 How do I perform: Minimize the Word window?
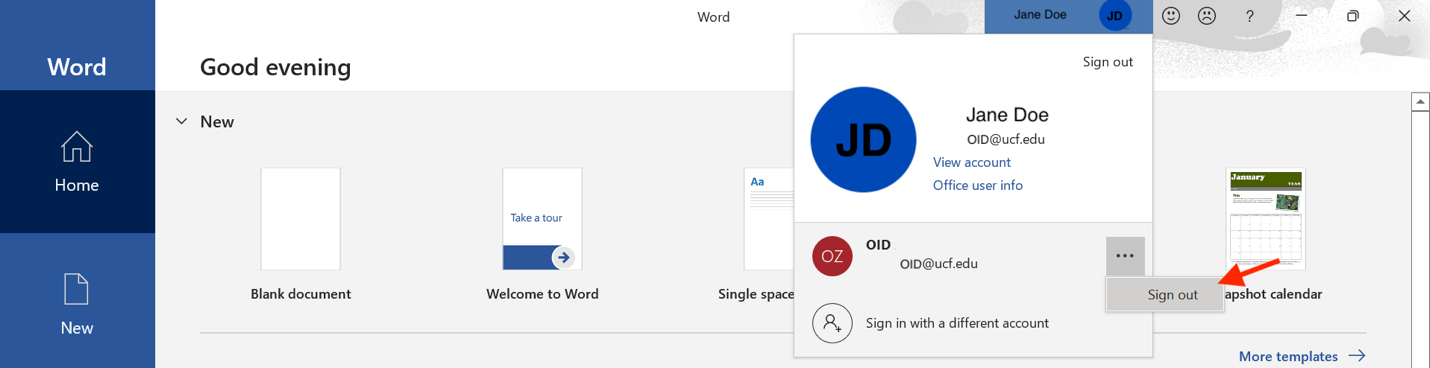pos(1301,16)
